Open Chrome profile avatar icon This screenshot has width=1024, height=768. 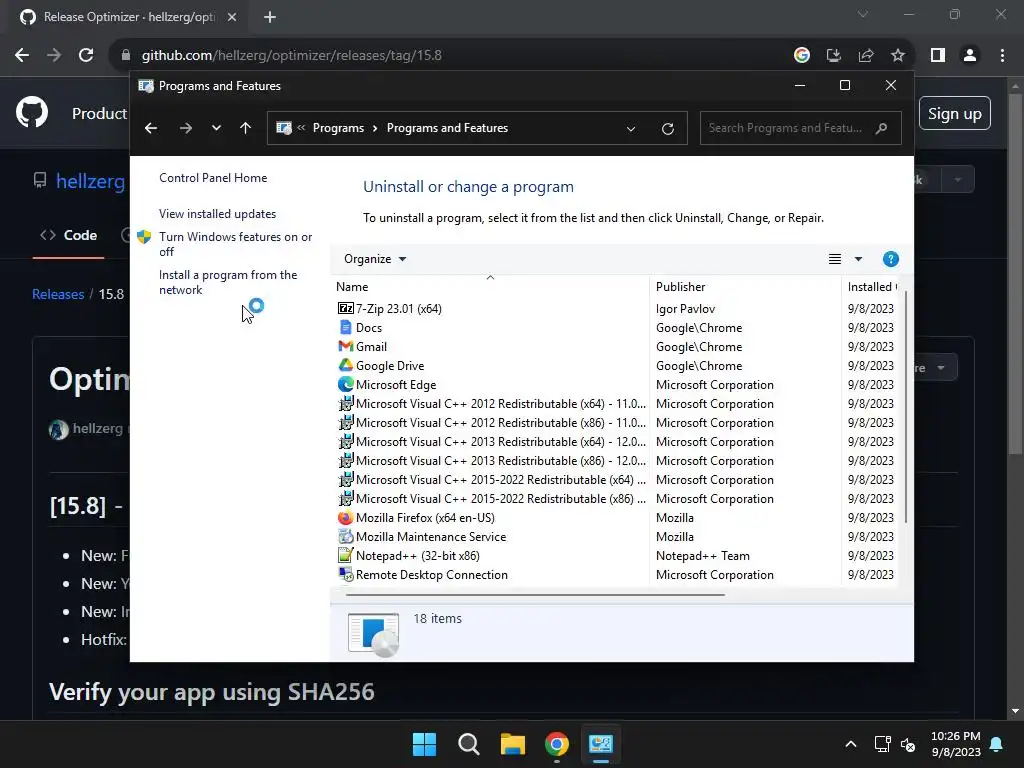(x=970, y=56)
